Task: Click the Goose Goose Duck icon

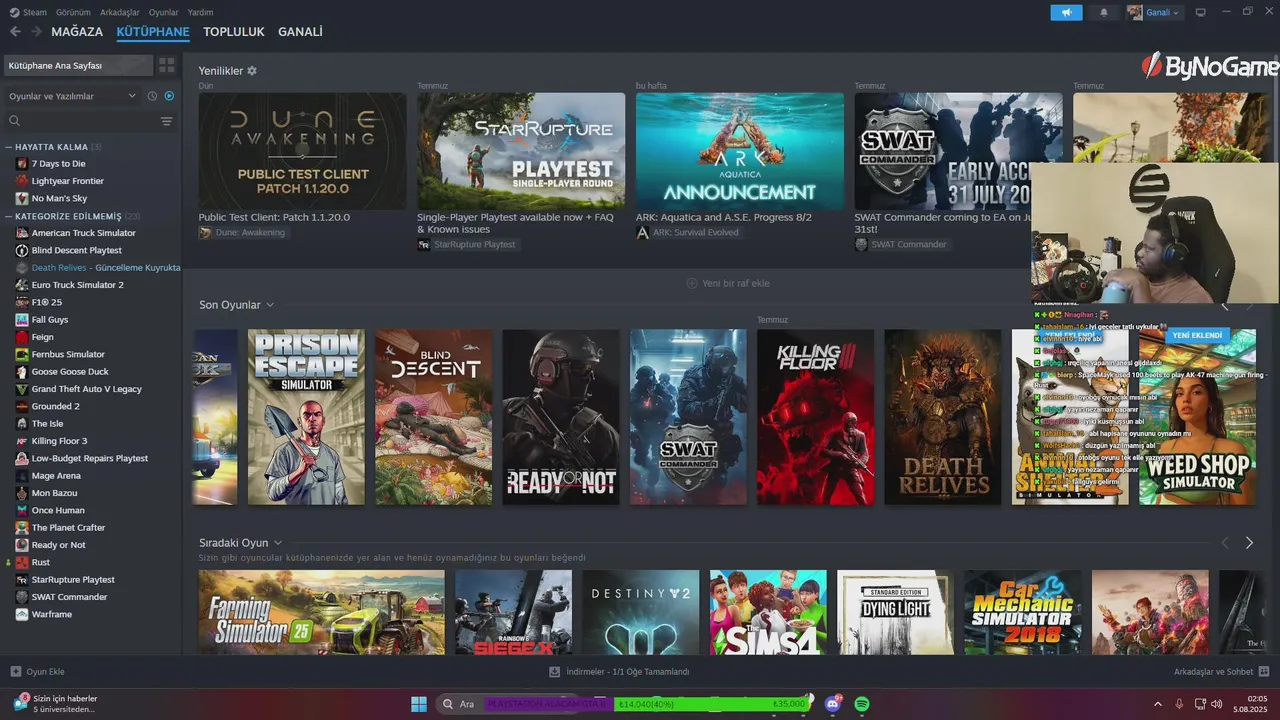Action: coord(22,372)
